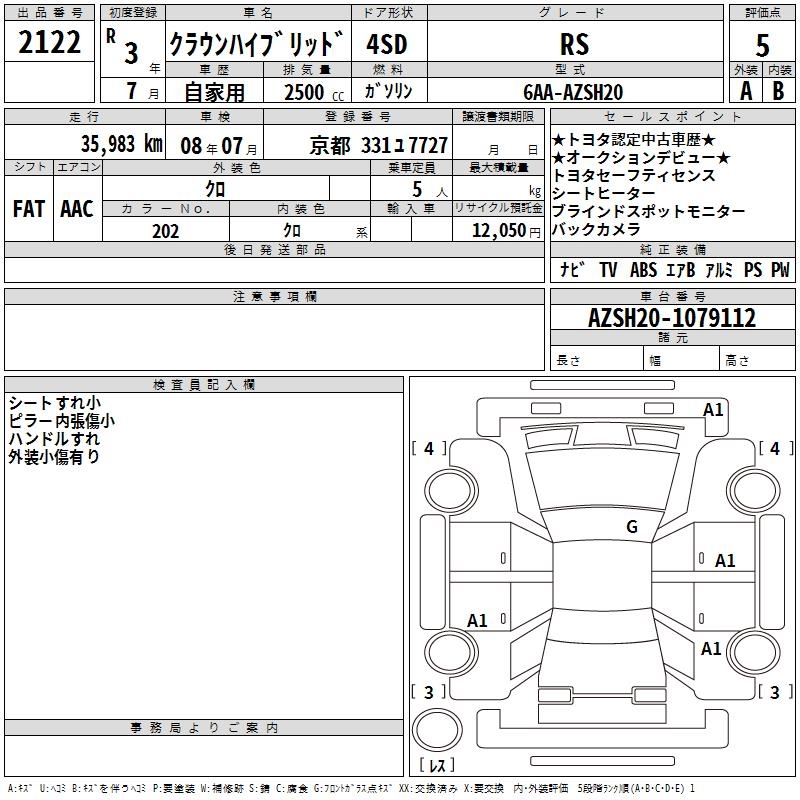Screen dimensions: 800x800
Task: Click seating capacity 5人
Action: point(430,190)
